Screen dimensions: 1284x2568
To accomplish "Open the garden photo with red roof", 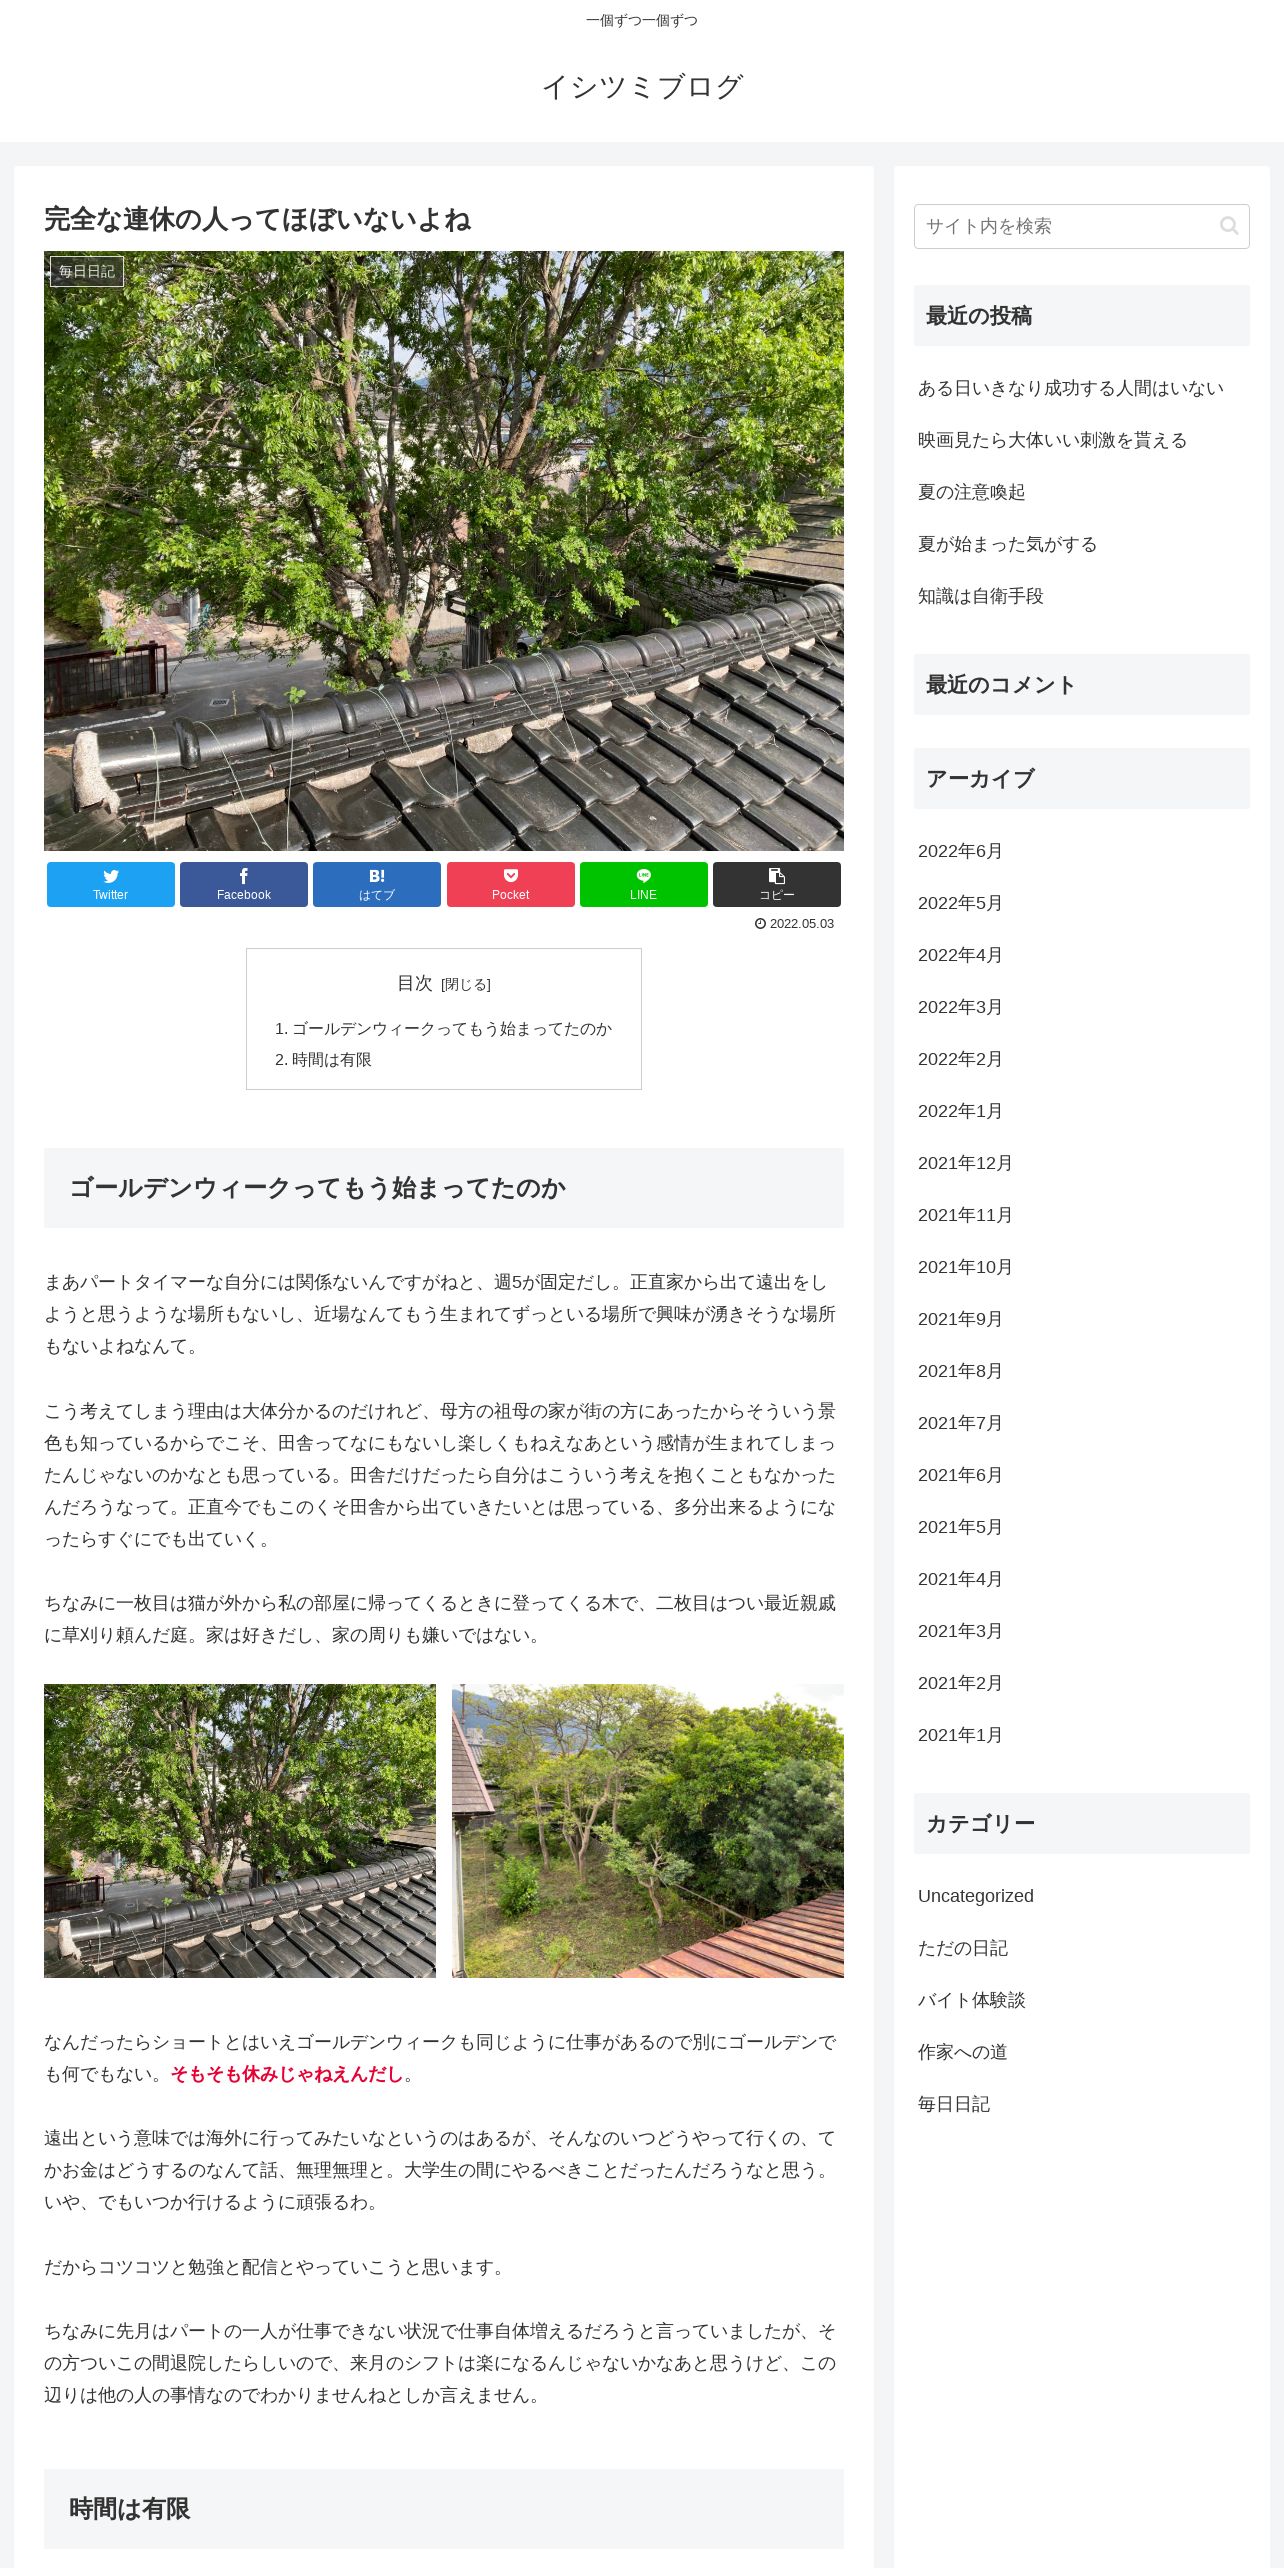I will click(x=648, y=1831).
